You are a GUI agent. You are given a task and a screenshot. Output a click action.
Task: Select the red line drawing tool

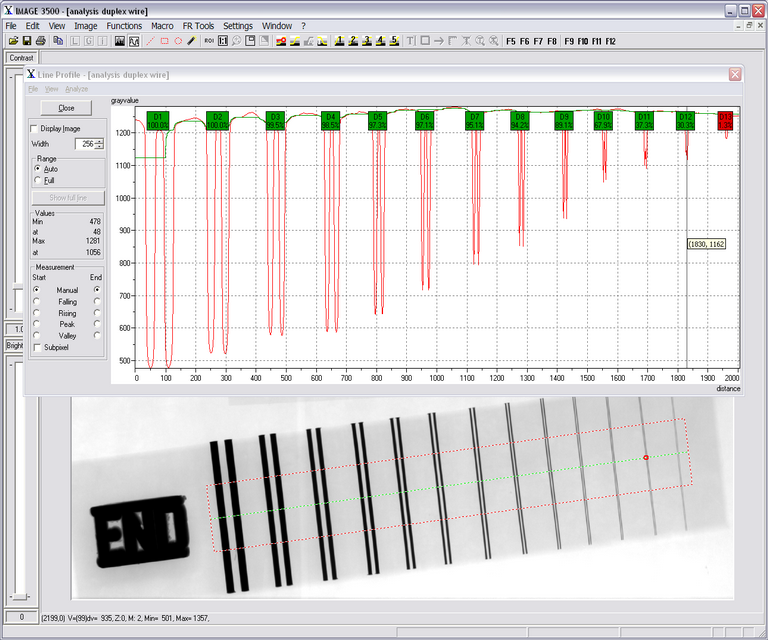coord(151,41)
